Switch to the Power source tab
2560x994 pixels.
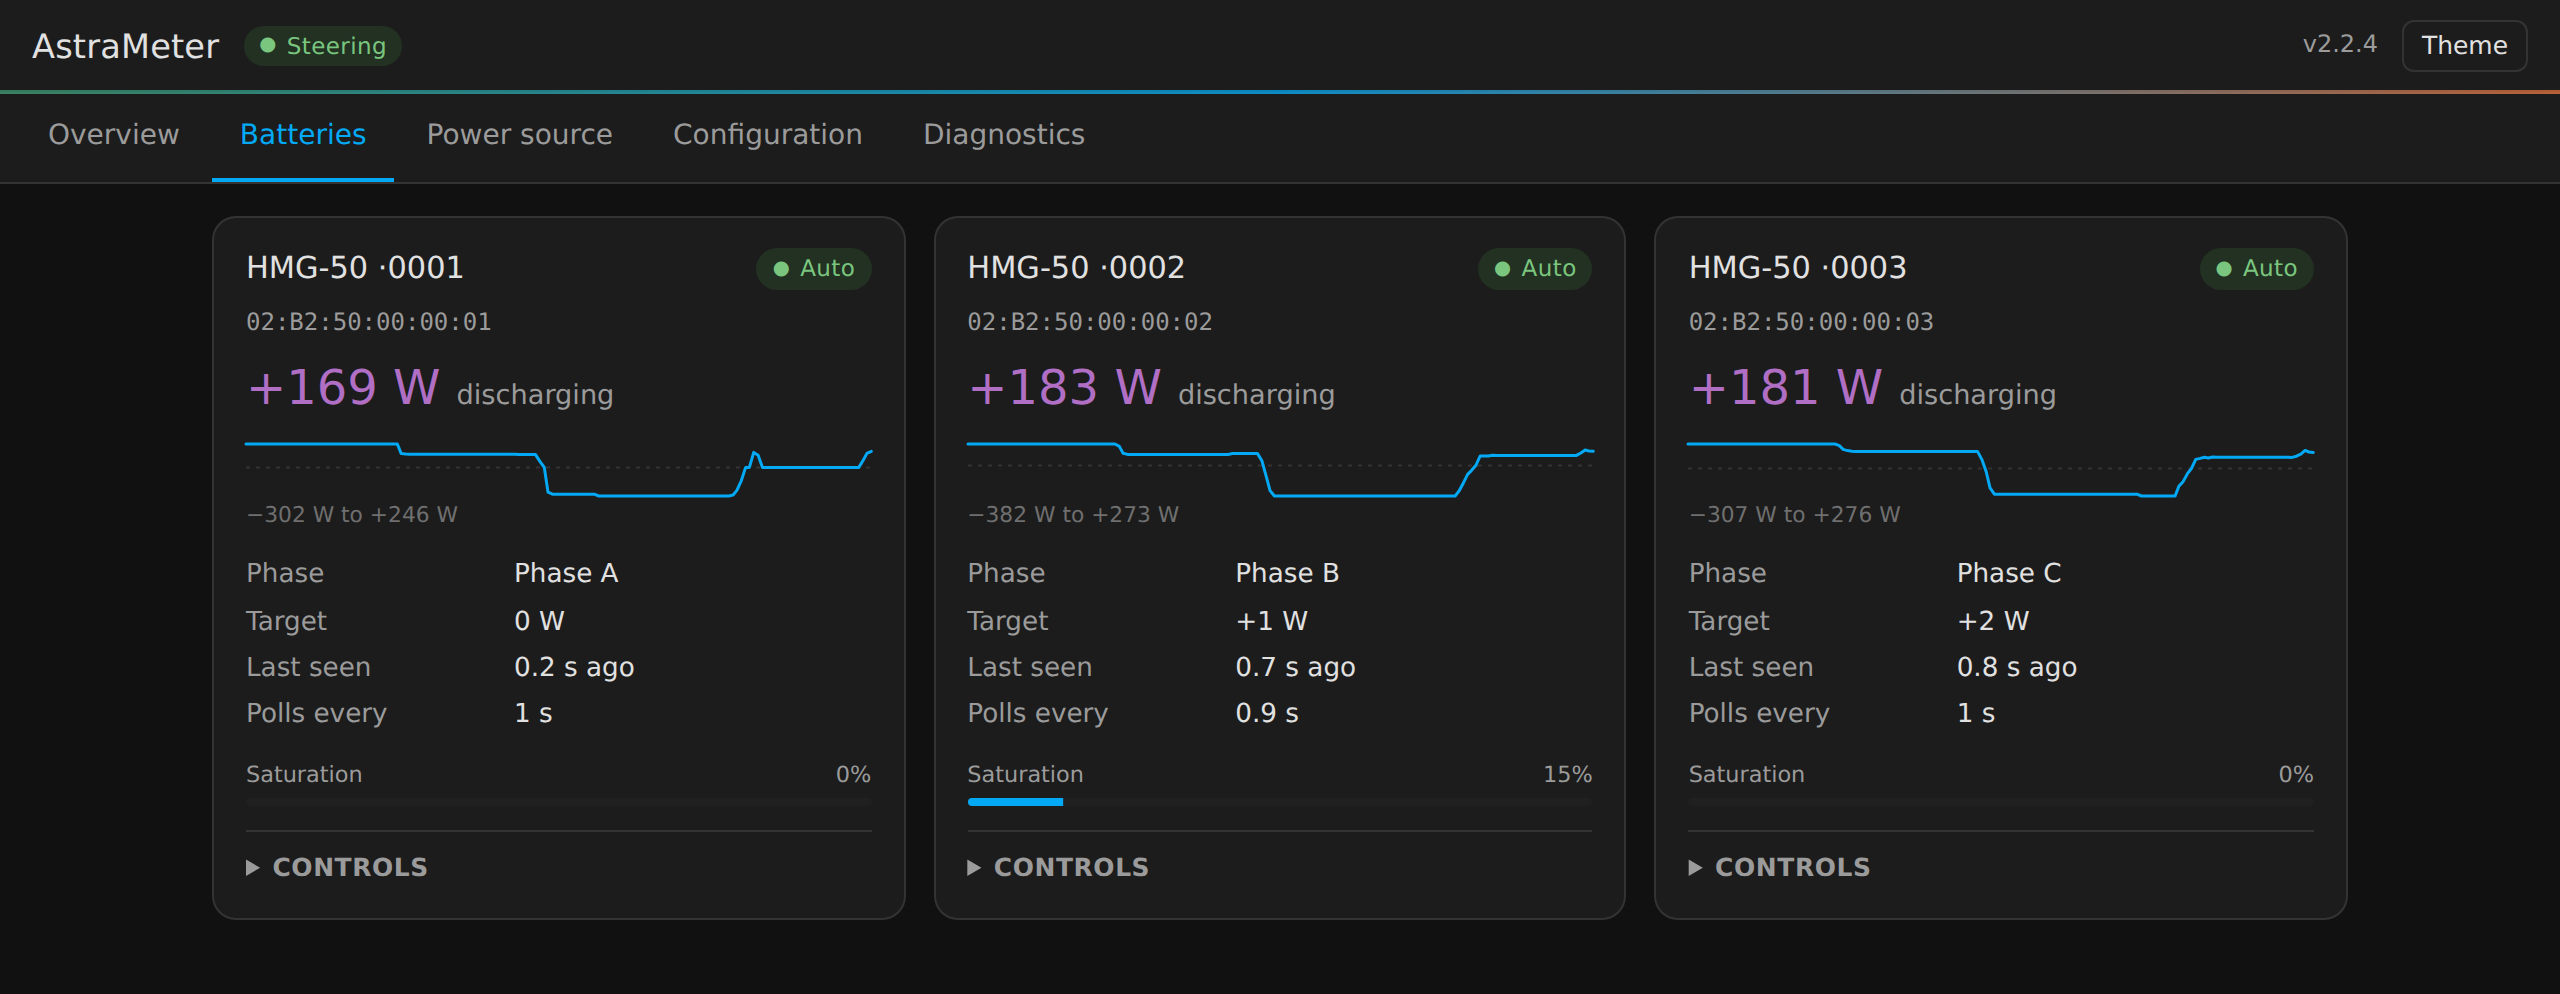[x=519, y=134]
